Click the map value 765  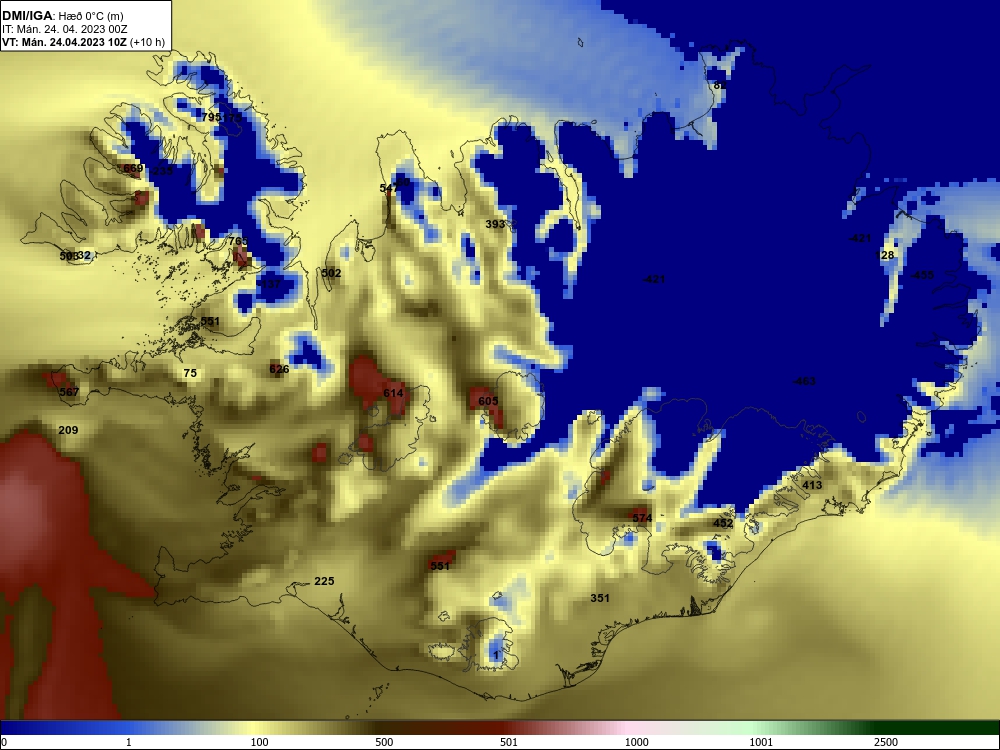[x=238, y=241]
